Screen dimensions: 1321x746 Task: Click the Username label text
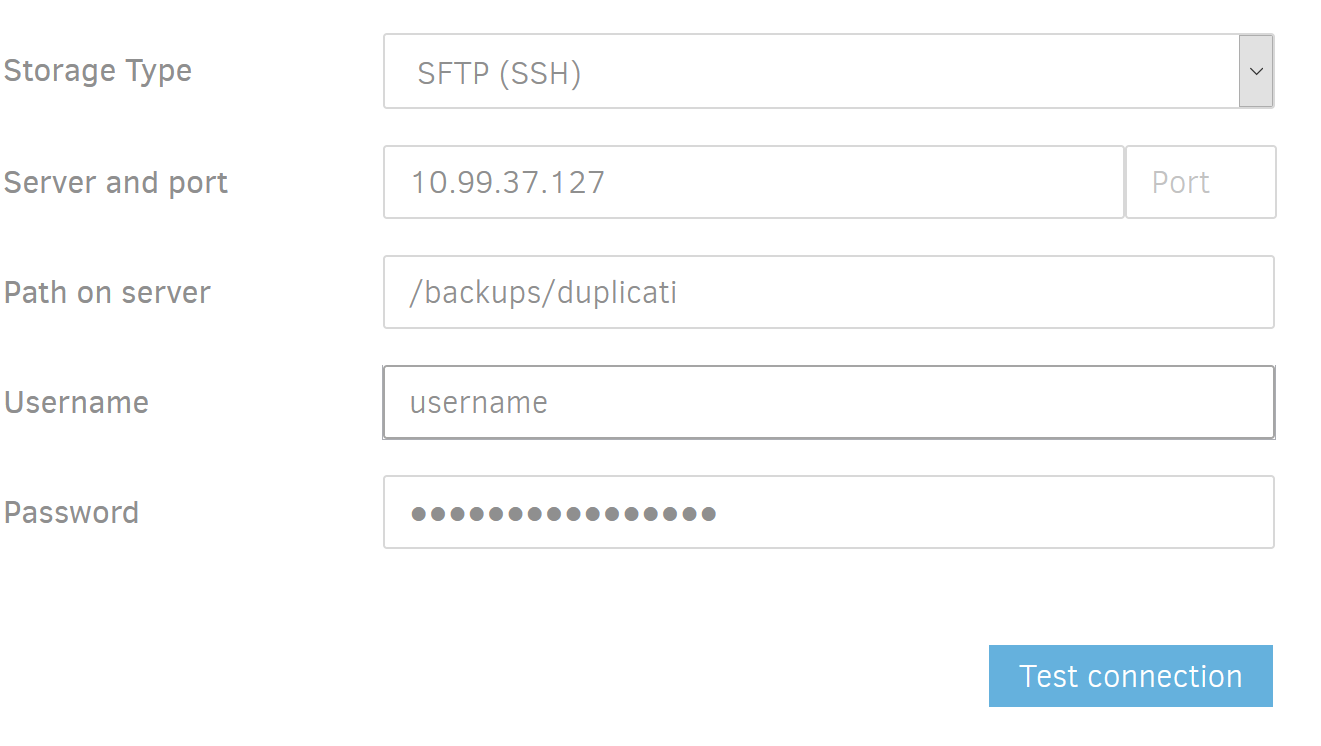coord(76,403)
